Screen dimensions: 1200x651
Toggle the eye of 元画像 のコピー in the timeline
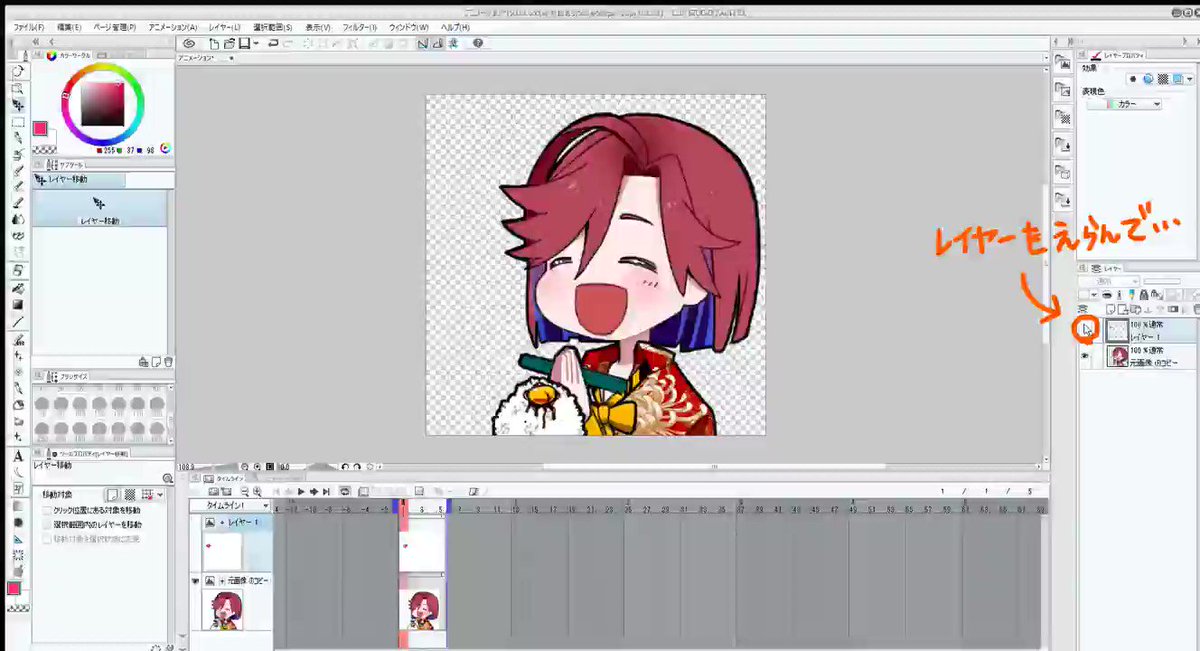196,580
